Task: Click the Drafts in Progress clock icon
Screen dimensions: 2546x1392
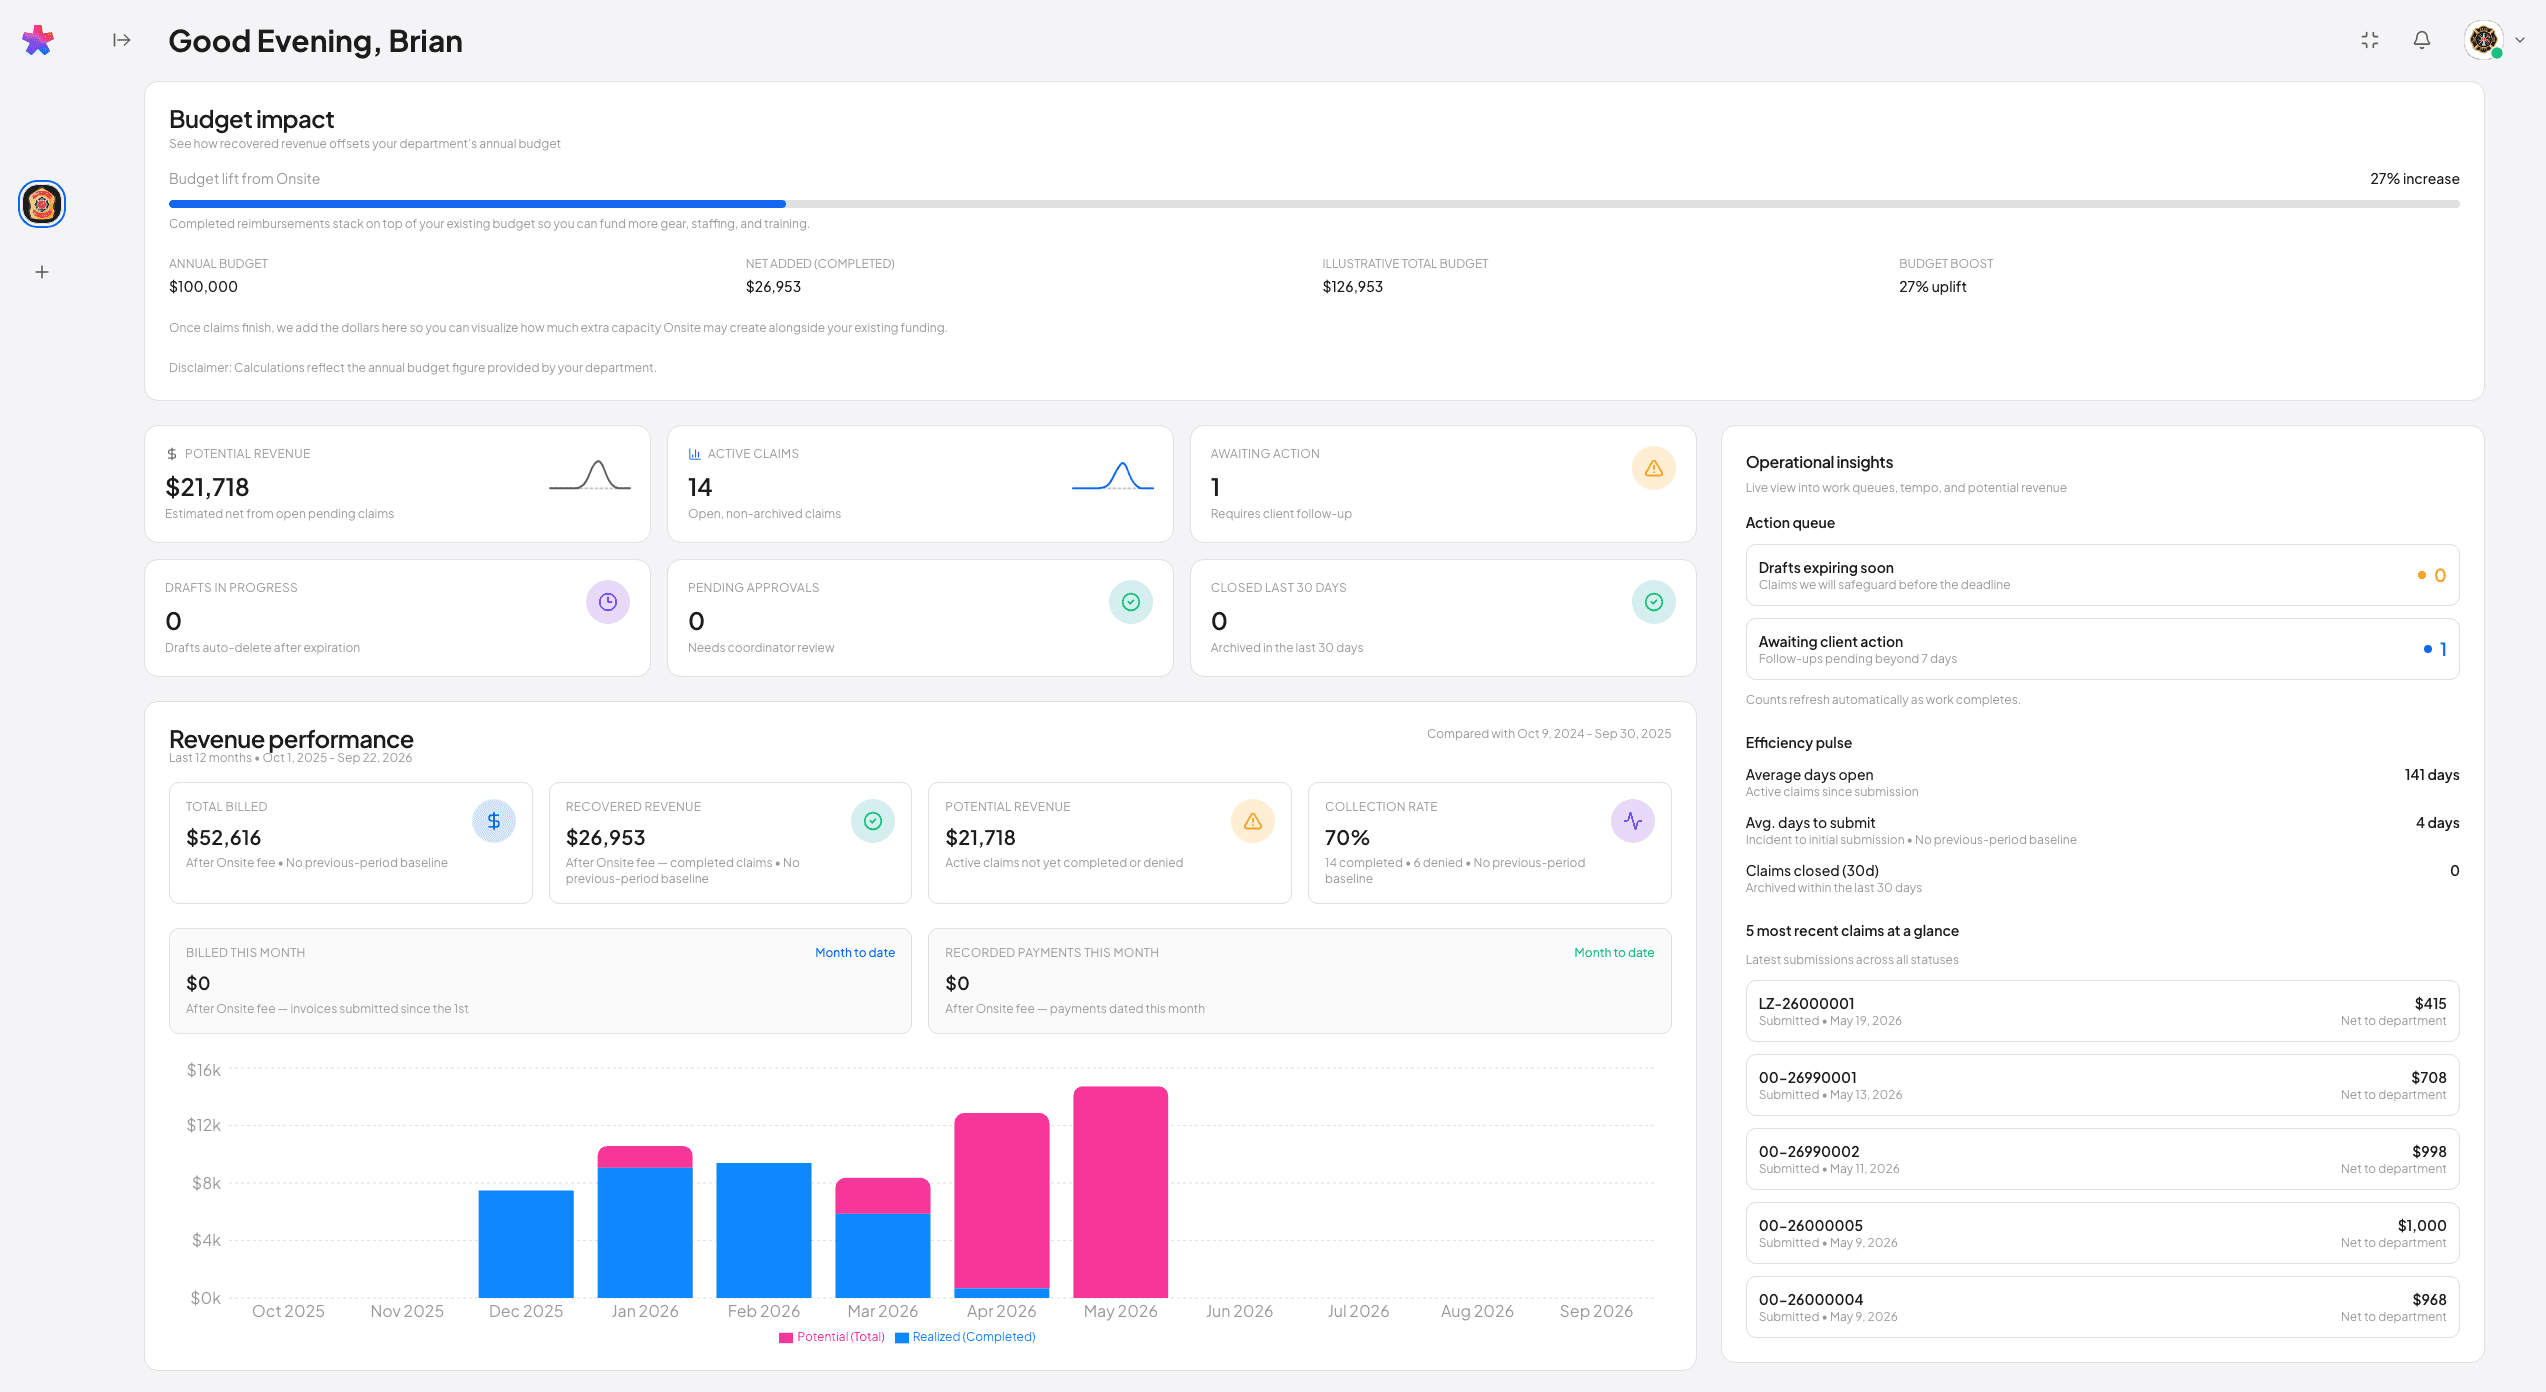Action: (608, 602)
